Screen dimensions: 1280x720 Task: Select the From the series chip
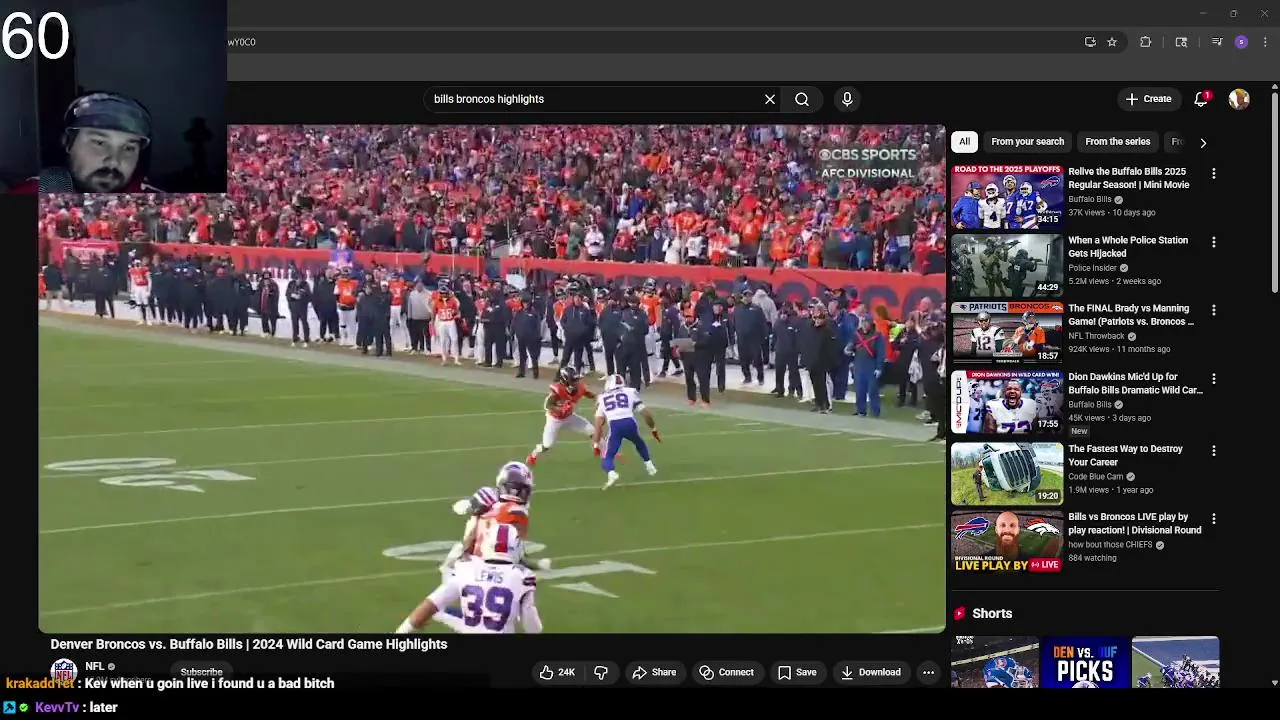(1117, 142)
